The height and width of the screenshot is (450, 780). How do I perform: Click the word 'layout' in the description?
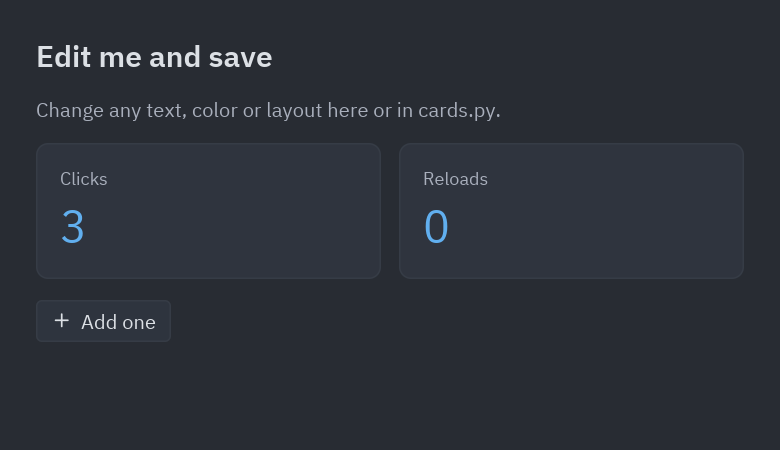(294, 110)
